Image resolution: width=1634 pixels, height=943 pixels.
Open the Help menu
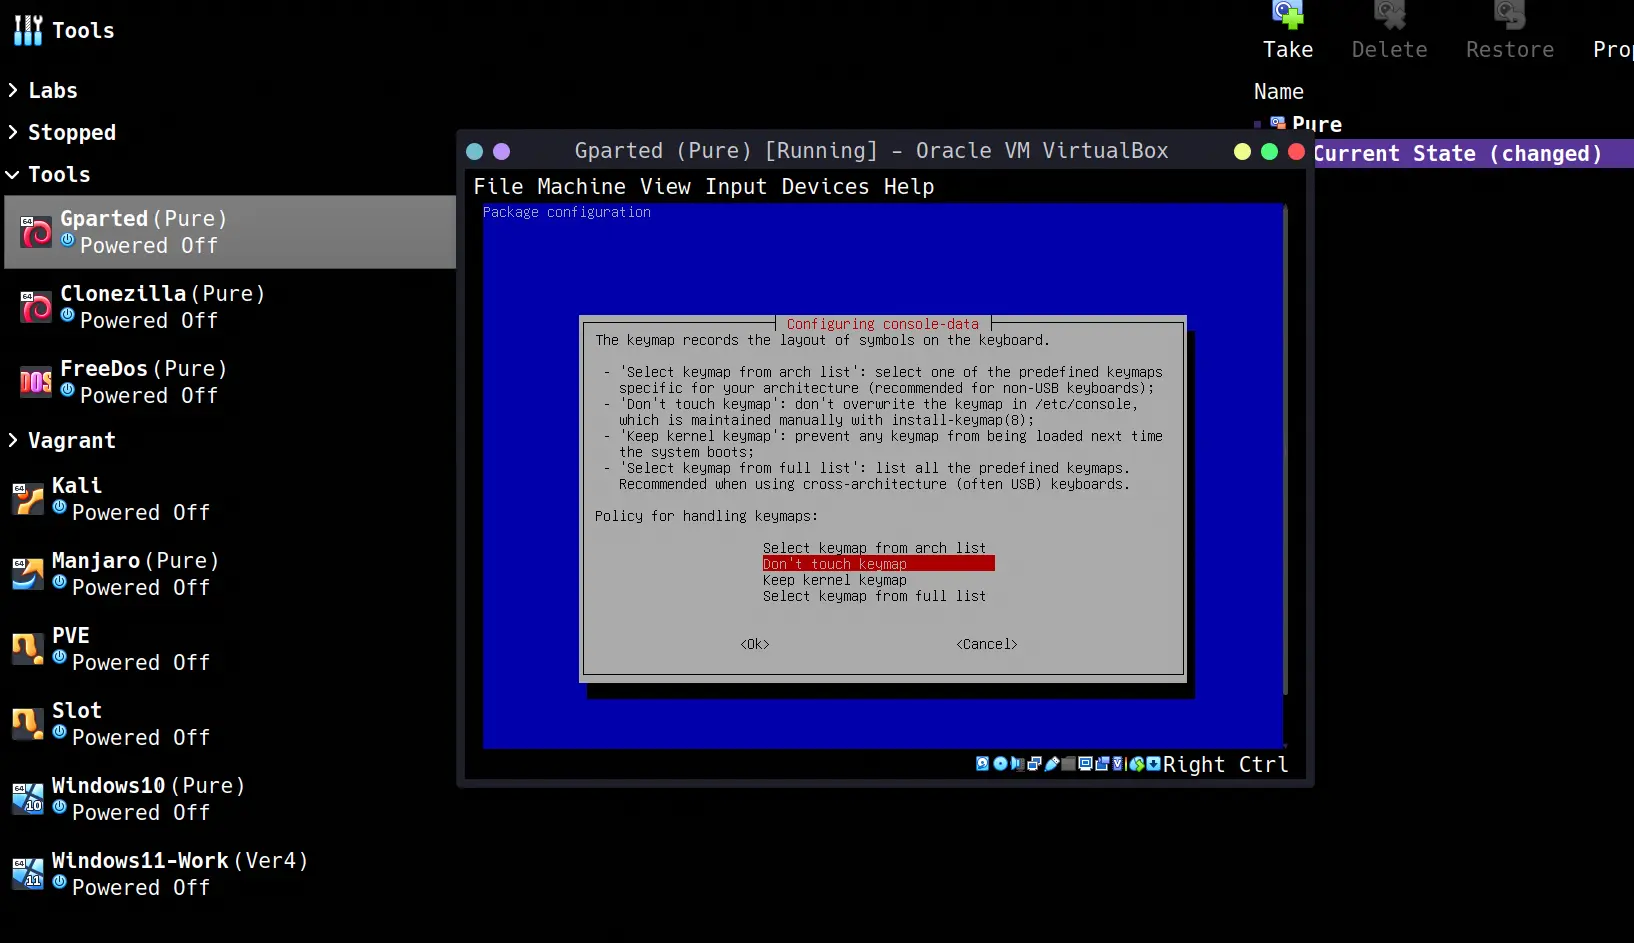[909, 187]
